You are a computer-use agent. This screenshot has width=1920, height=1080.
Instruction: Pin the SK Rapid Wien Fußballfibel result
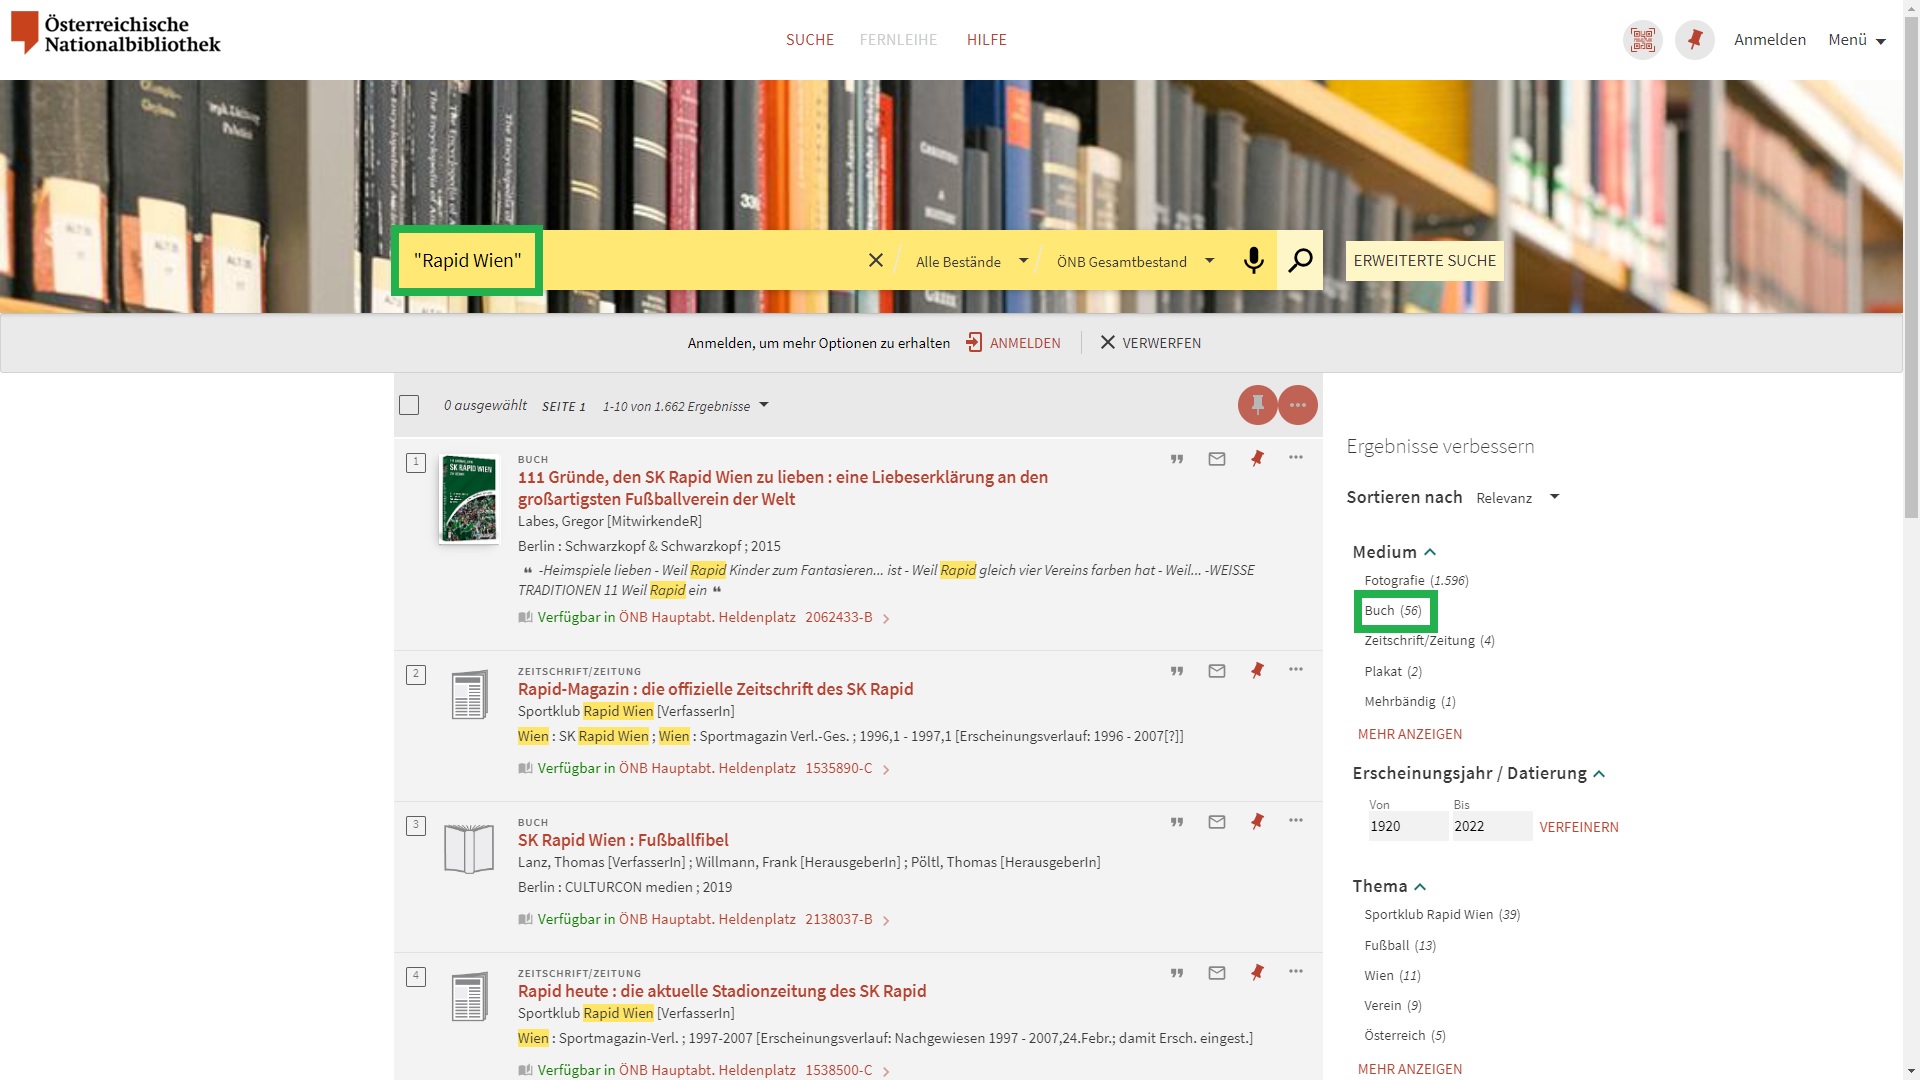(x=1257, y=821)
